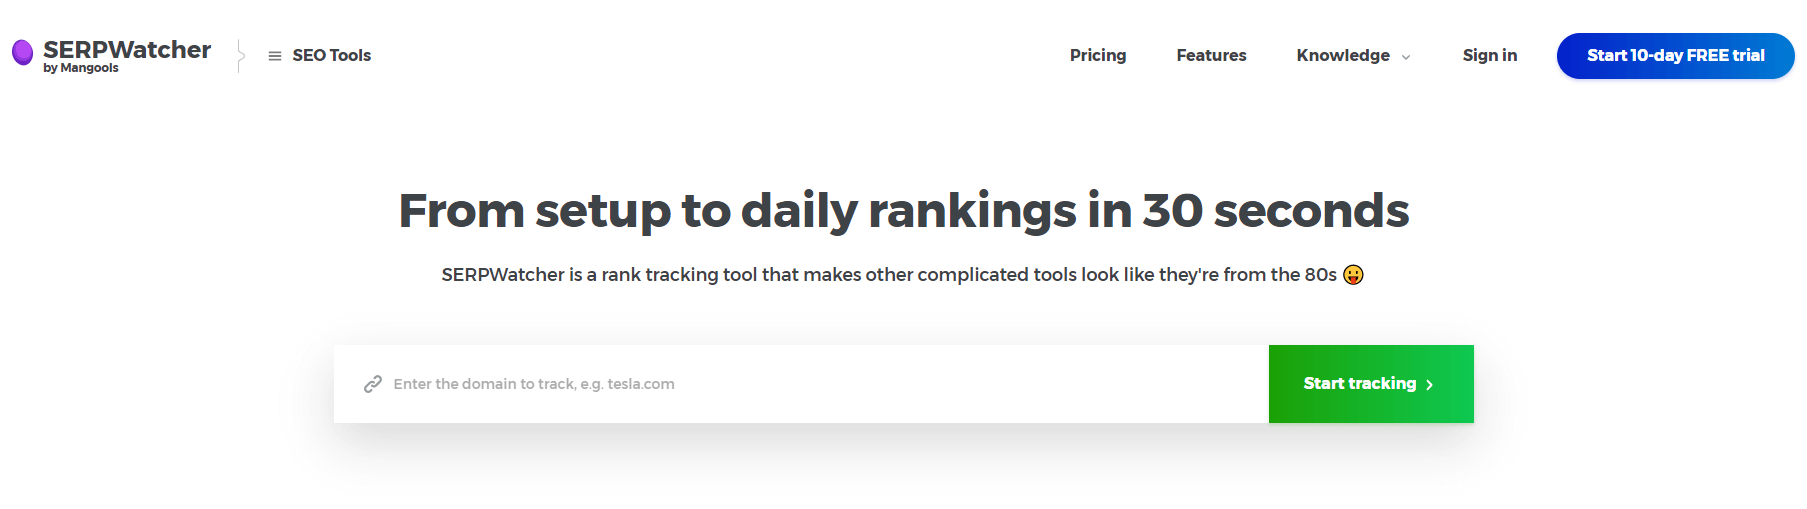Image resolution: width=1807 pixels, height=509 pixels.
Task: Click the link icon in domain field
Action: pos(373,384)
